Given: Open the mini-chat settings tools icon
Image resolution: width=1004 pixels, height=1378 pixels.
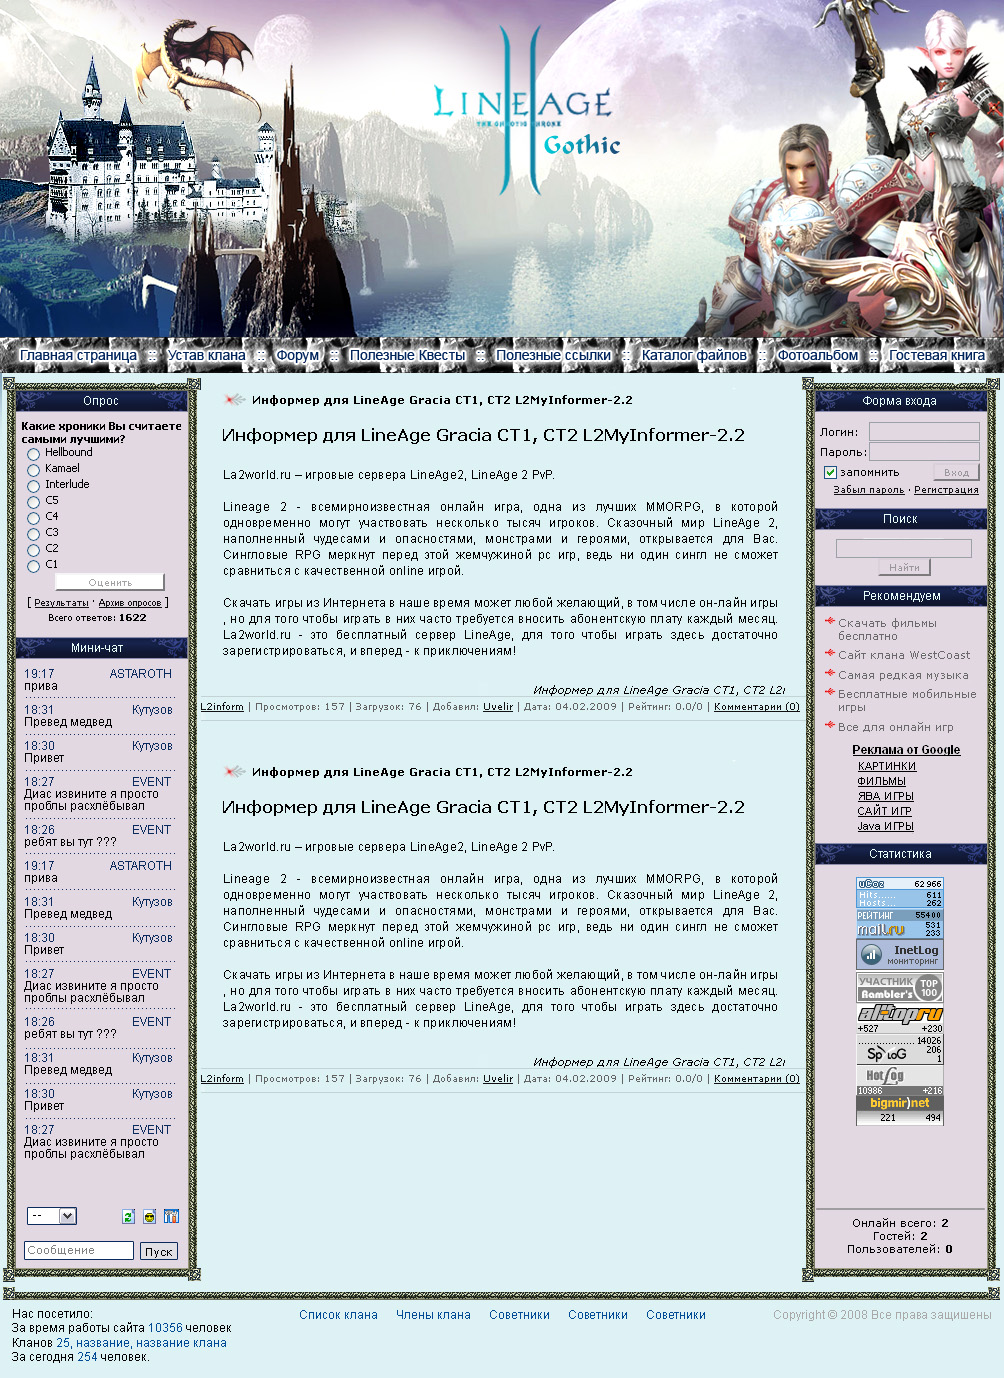Looking at the screenshot, I should pyautogui.click(x=171, y=1217).
